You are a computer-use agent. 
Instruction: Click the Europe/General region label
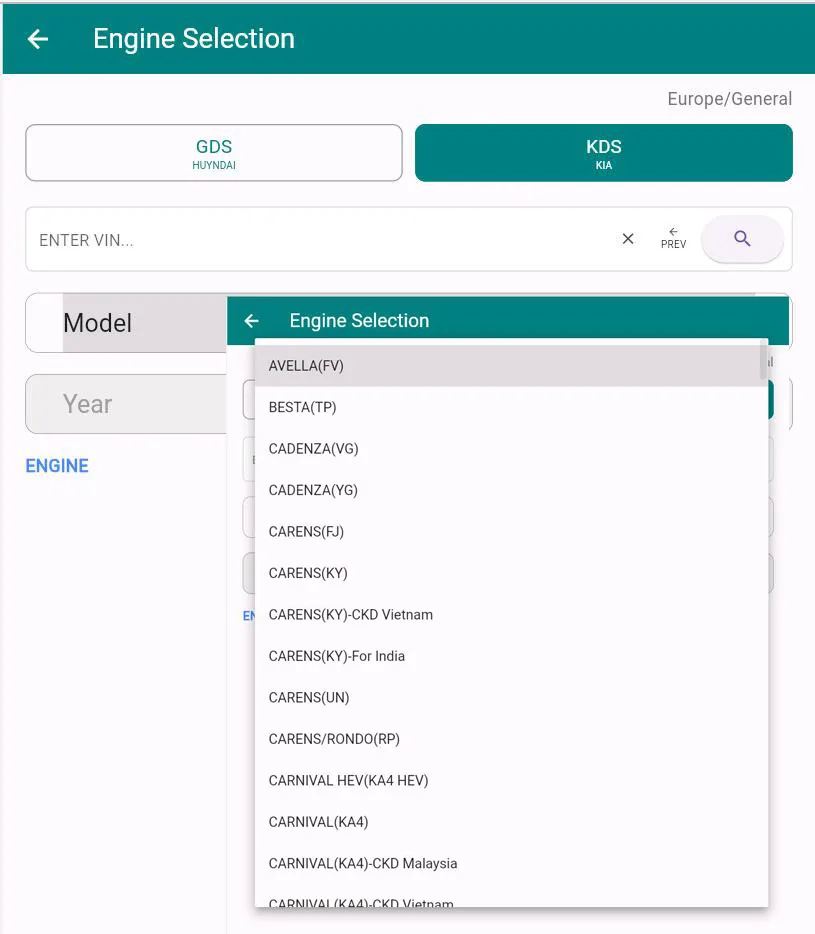pyautogui.click(x=729, y=99)
